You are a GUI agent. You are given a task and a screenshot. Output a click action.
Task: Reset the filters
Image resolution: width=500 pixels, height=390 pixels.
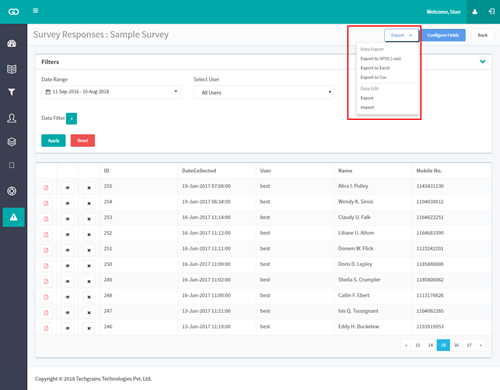click(83, 141)
